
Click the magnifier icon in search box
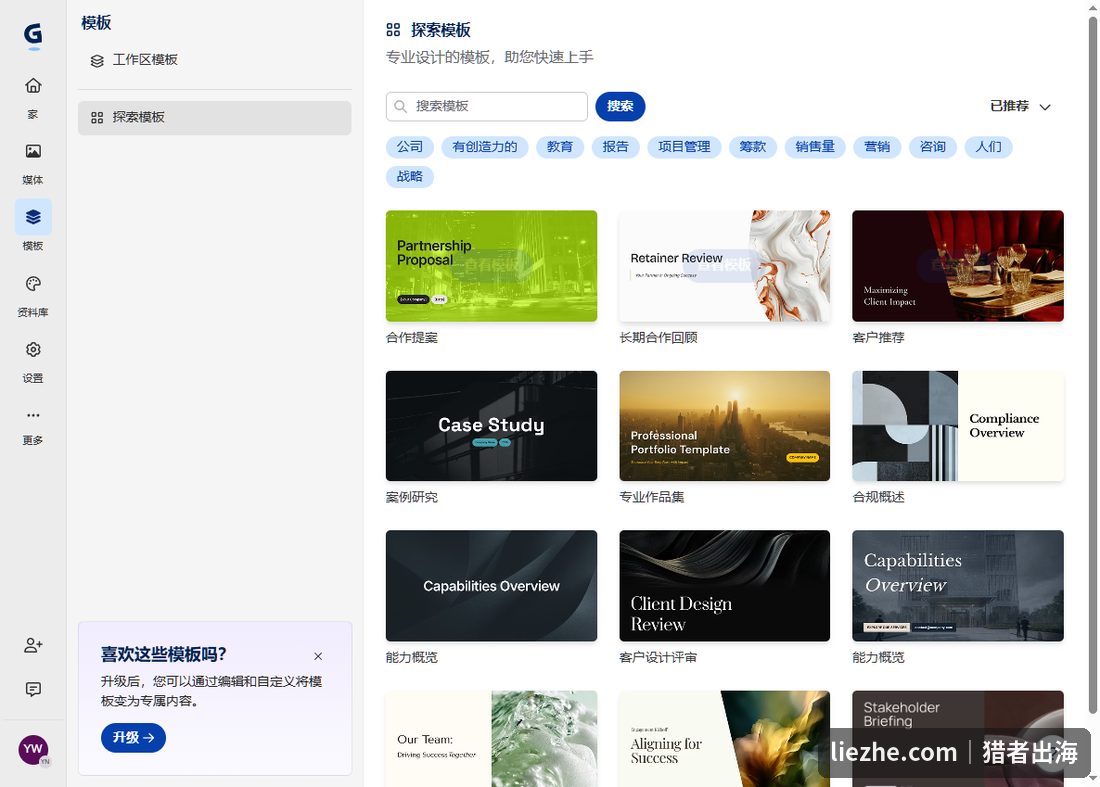[x=400, y=107]
